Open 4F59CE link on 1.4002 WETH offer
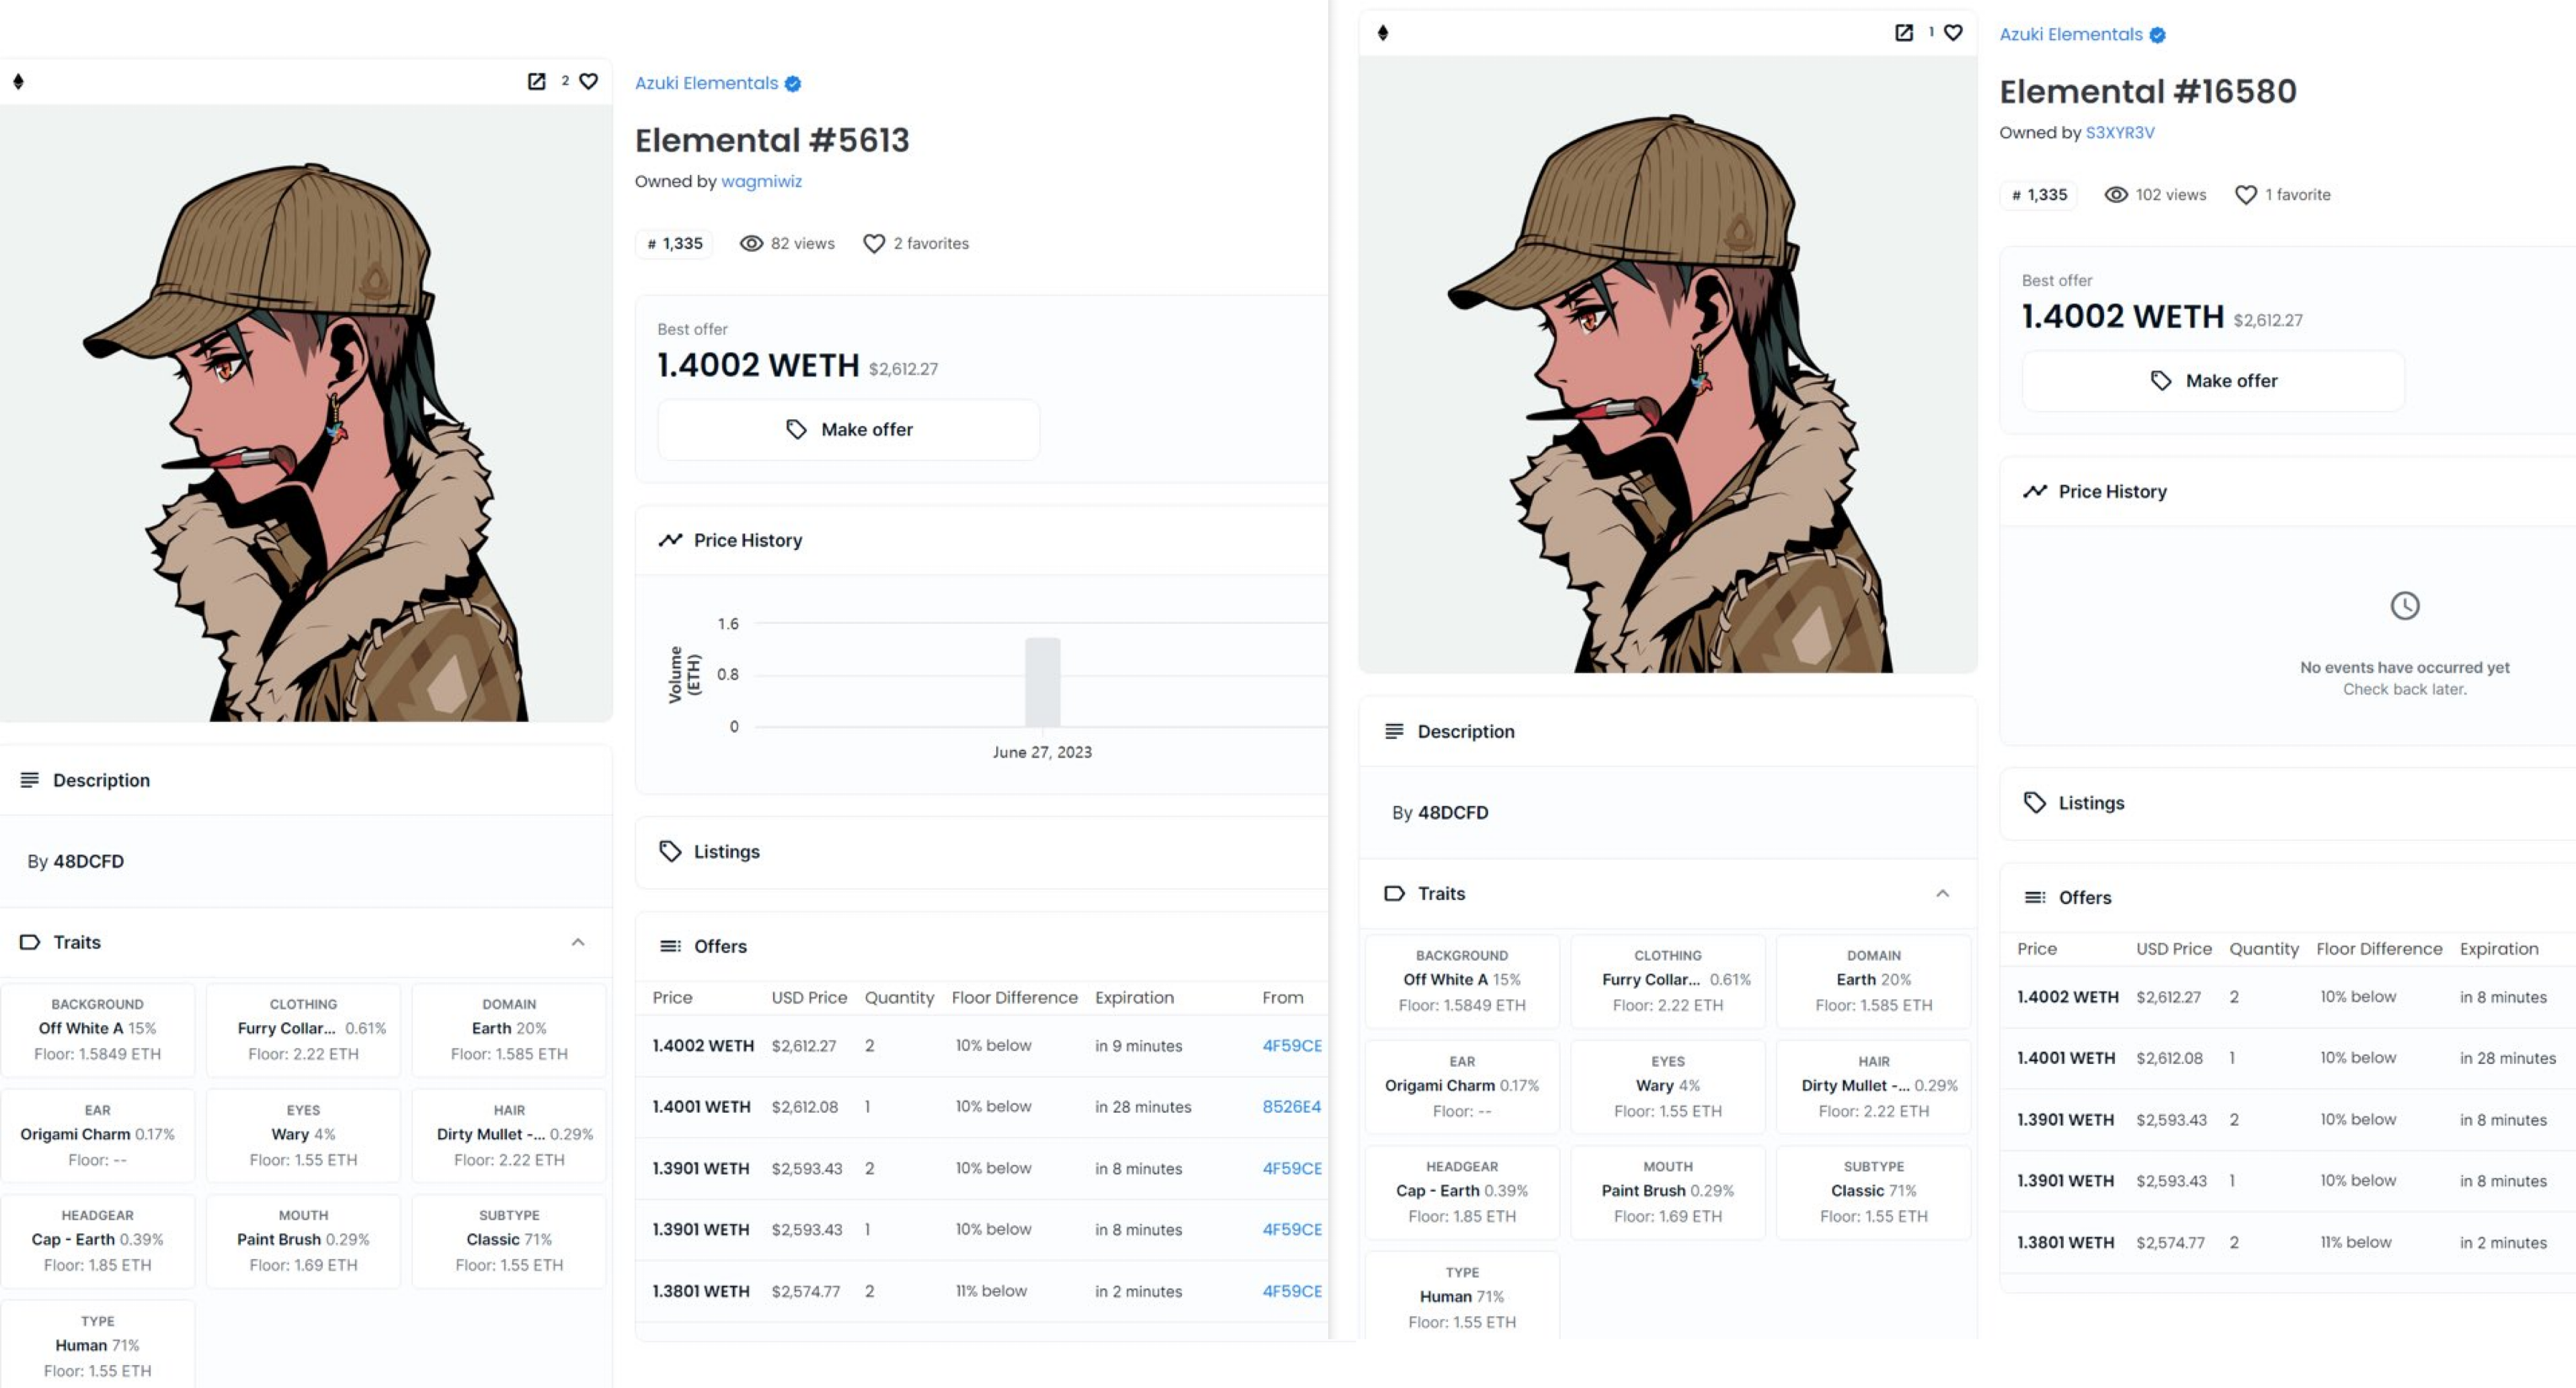 pyautogui.click(x=1292, y=1046)
